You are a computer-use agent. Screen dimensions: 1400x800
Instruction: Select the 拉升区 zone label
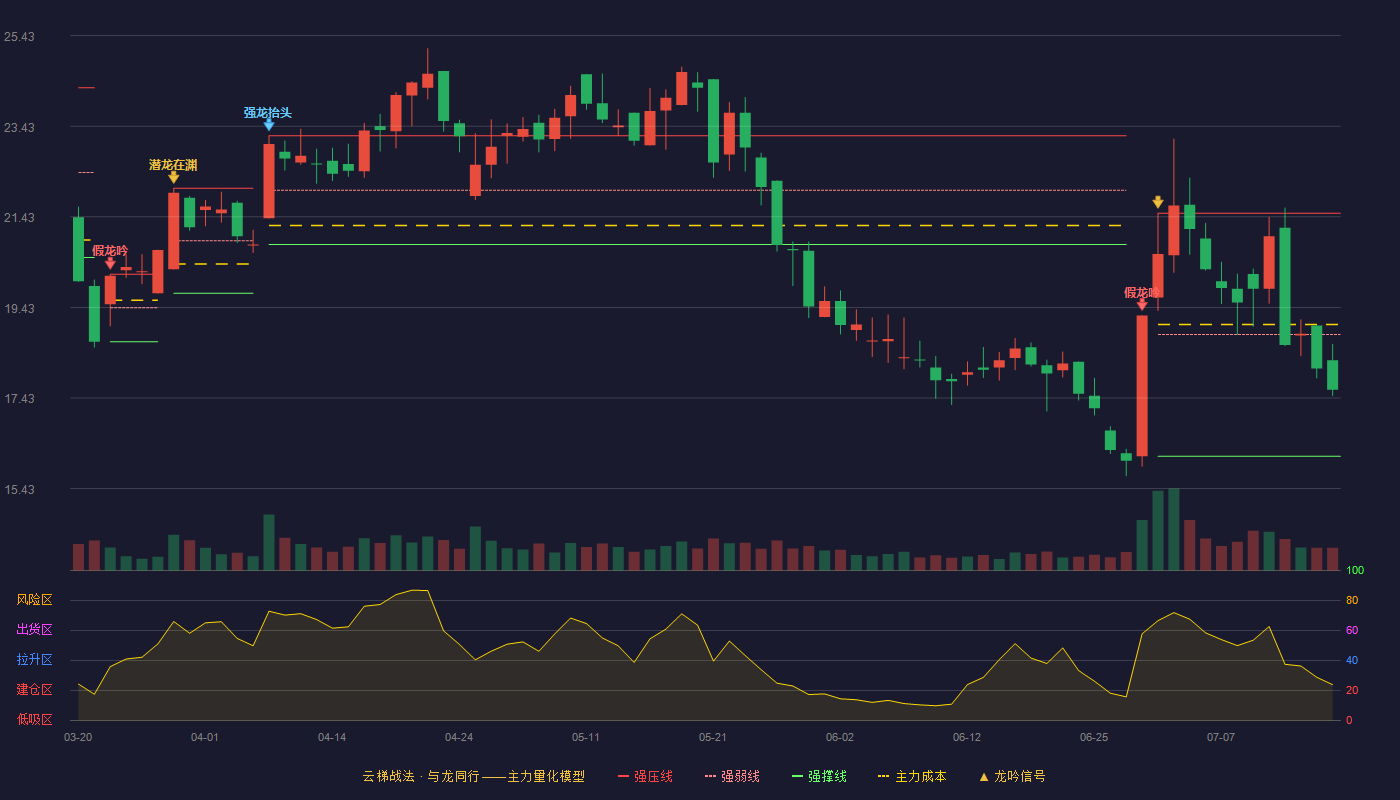[34, 660]
